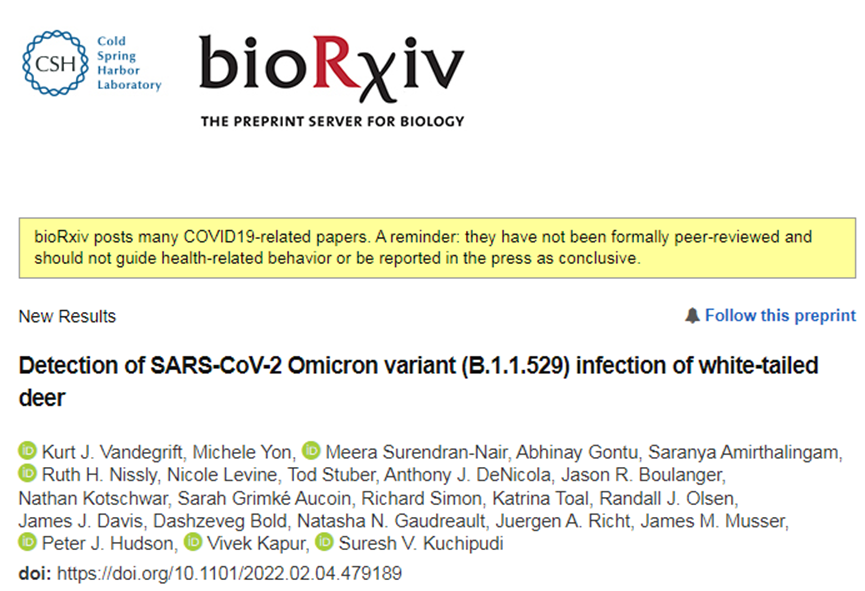Image resolution: width=865 pixels, height=591 pixels.
Task: Click ORCID icon before Meera Surendran-Nair
Action: click(310, 453)
